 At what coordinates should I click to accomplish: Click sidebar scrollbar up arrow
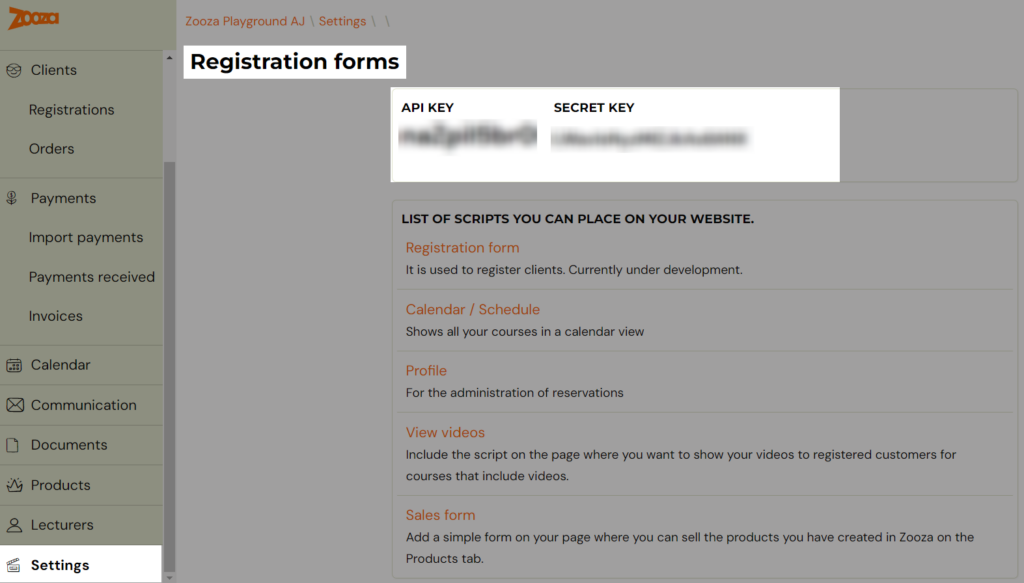point(169,58)
